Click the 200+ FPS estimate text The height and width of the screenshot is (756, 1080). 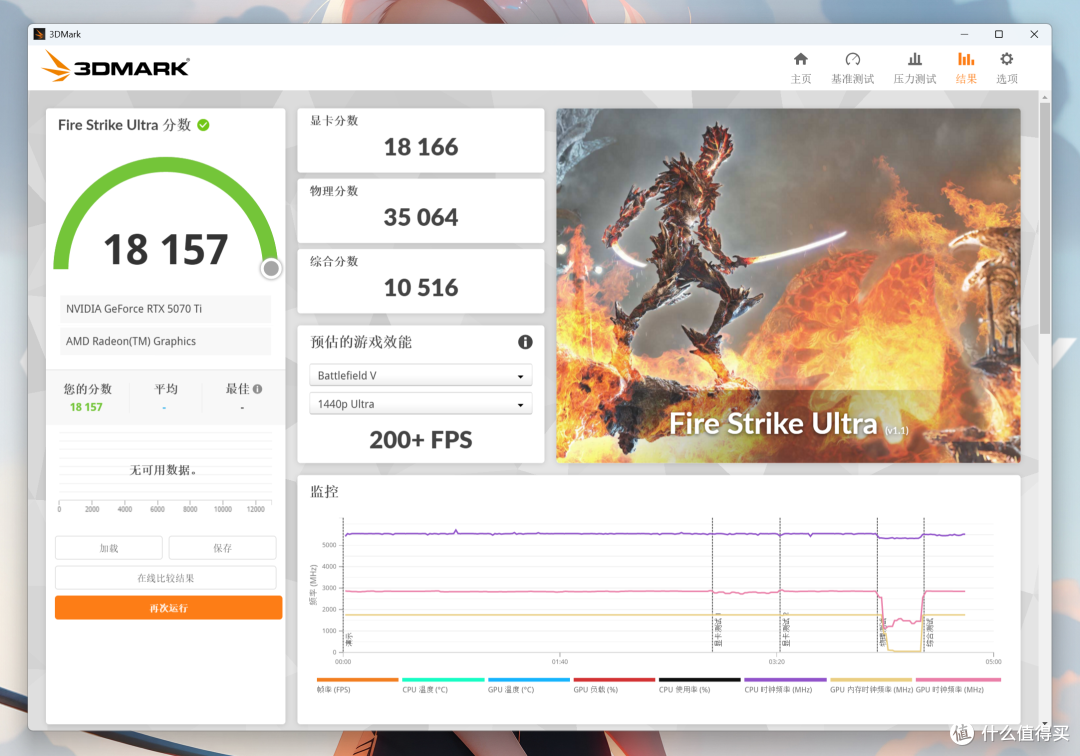(x=421, y=440)
